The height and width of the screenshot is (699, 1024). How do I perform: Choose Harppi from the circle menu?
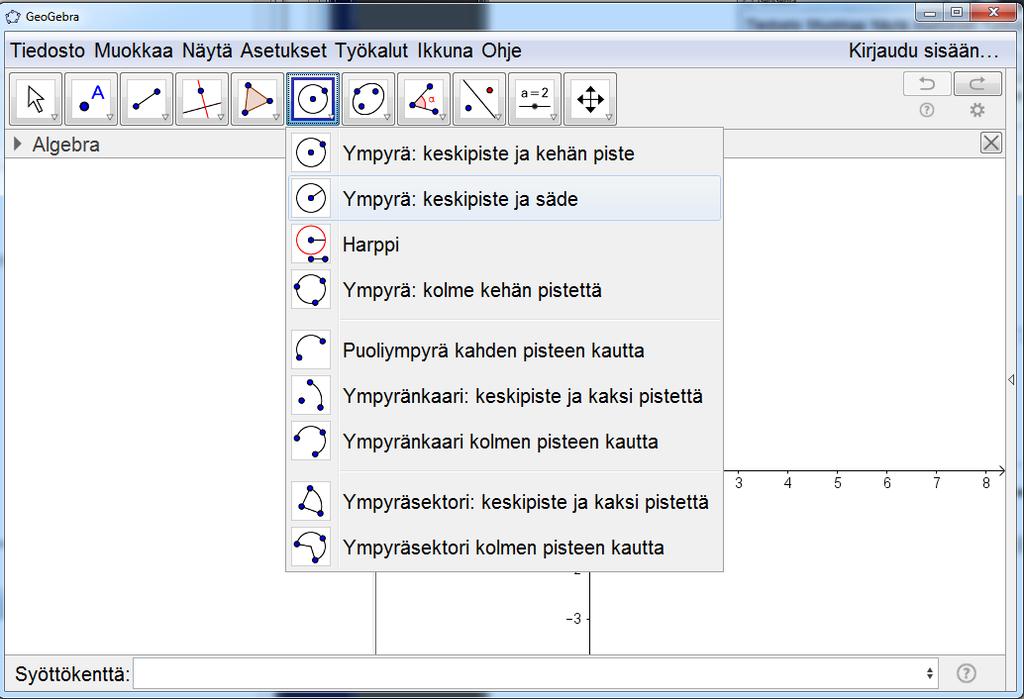click(x=505, y=244)
